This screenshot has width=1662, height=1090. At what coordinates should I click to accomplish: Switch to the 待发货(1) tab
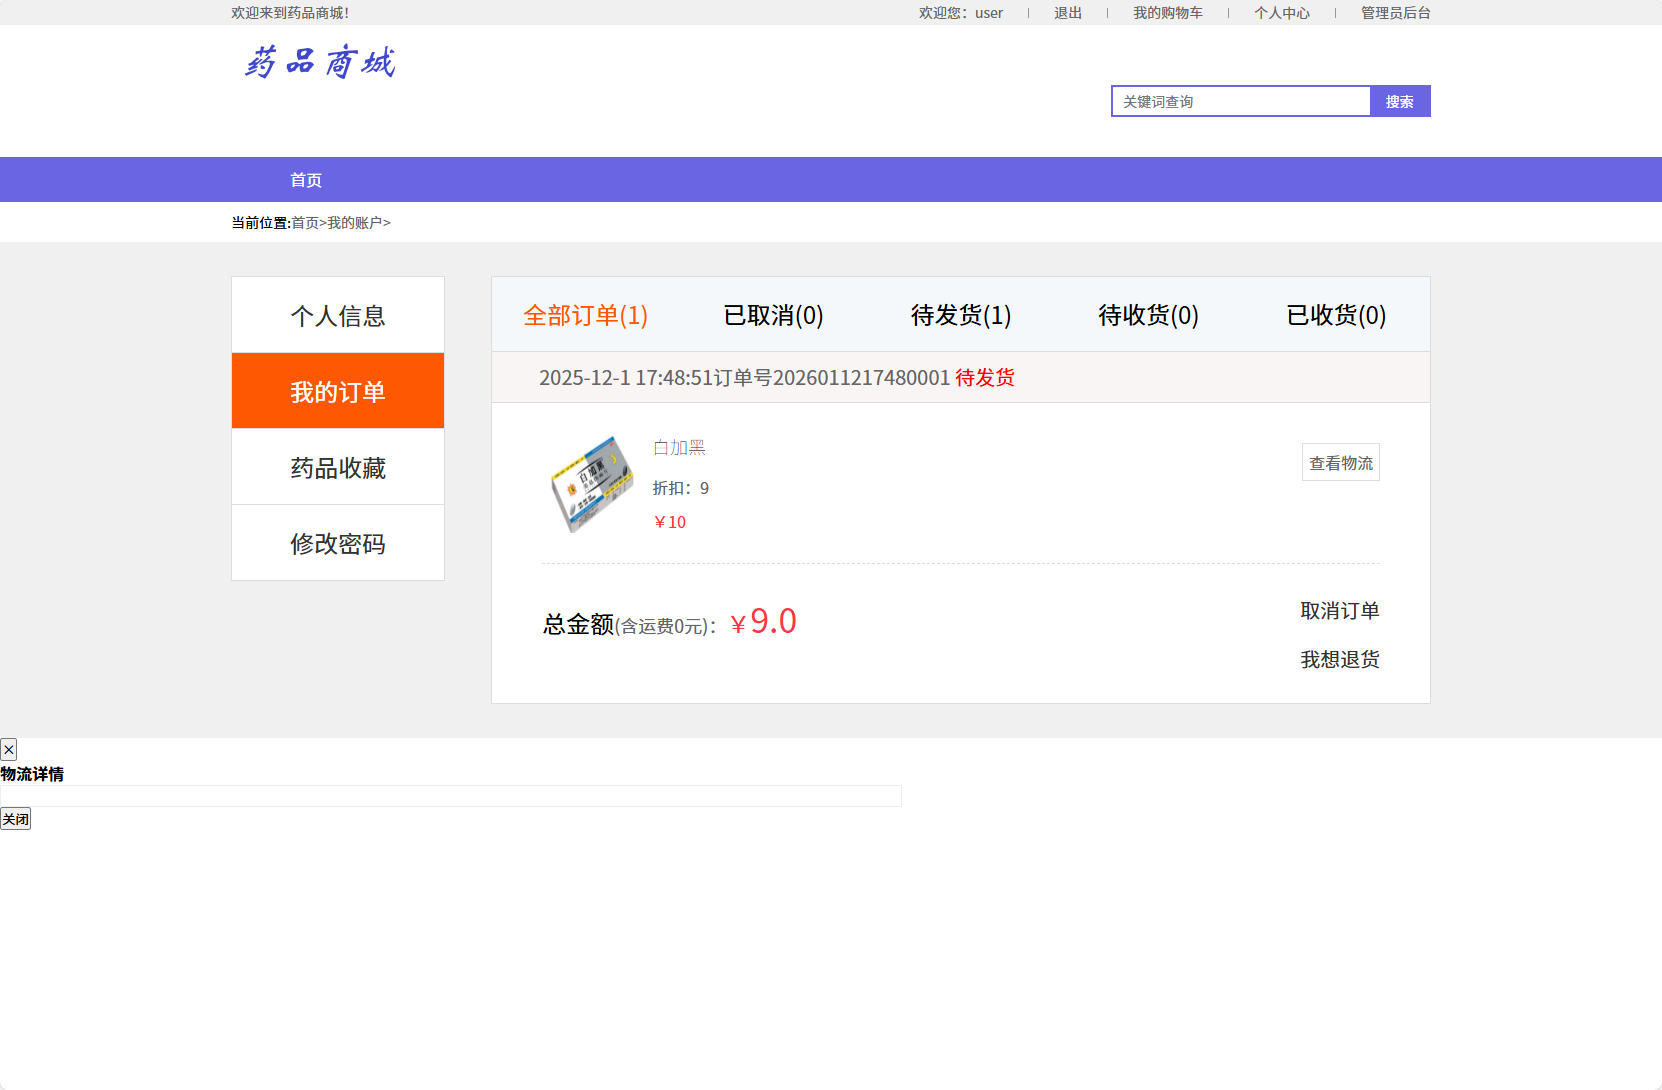pos(960,315)
